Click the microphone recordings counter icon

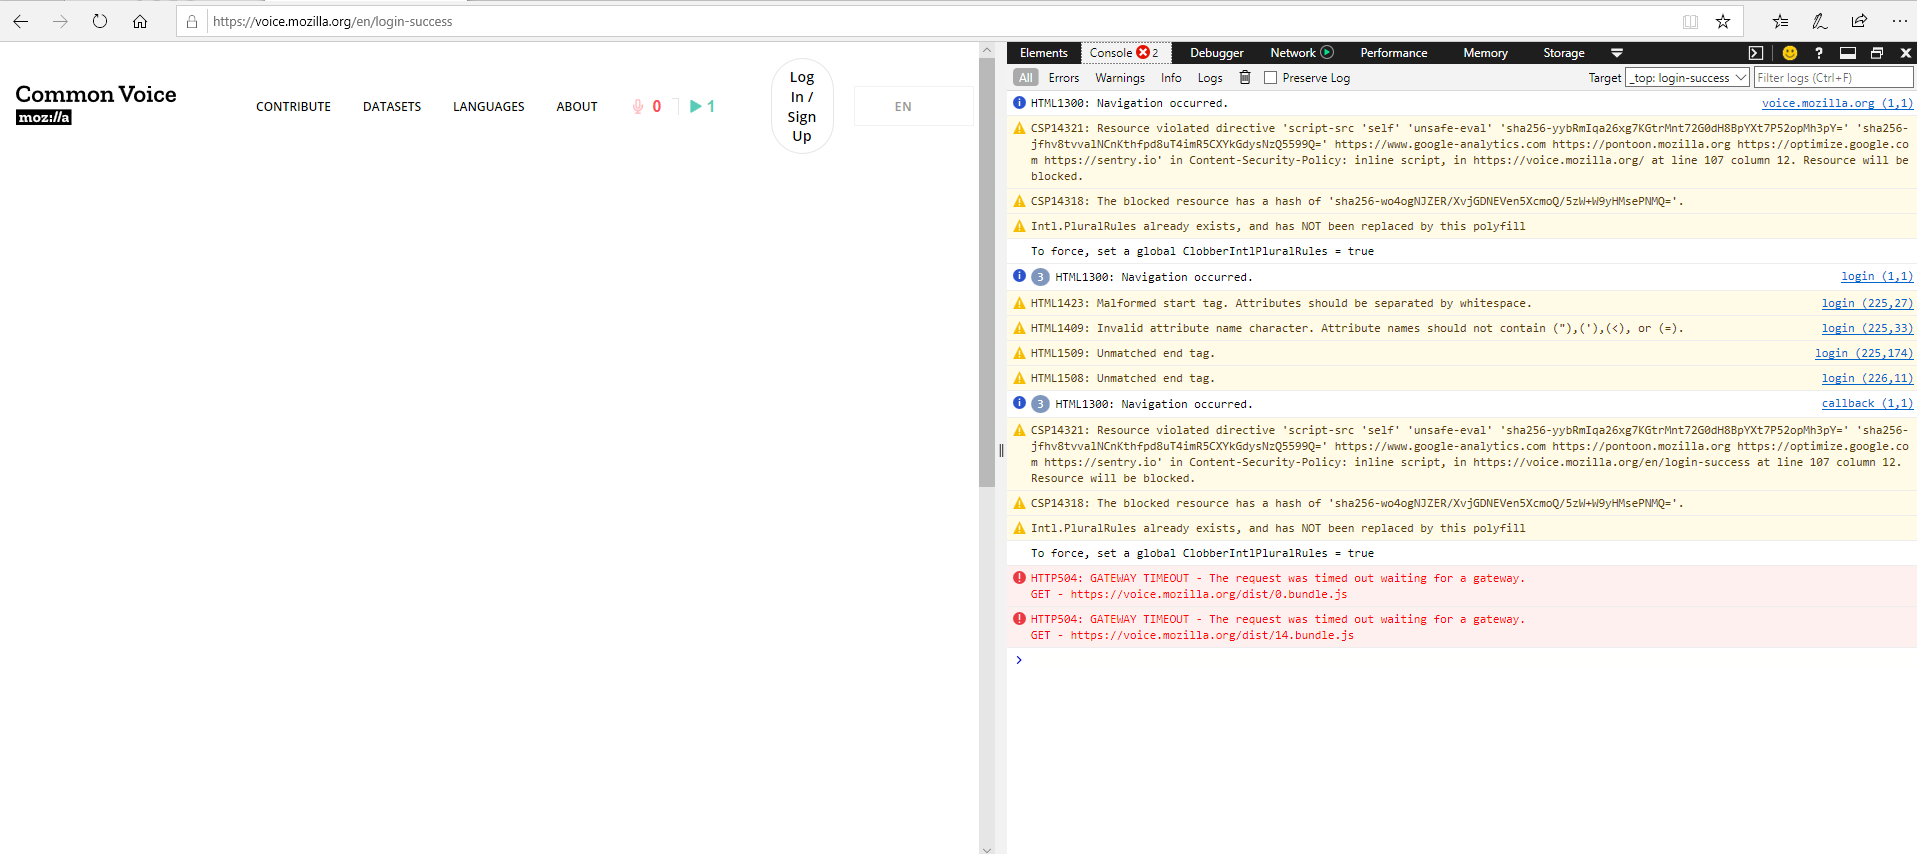638,106
